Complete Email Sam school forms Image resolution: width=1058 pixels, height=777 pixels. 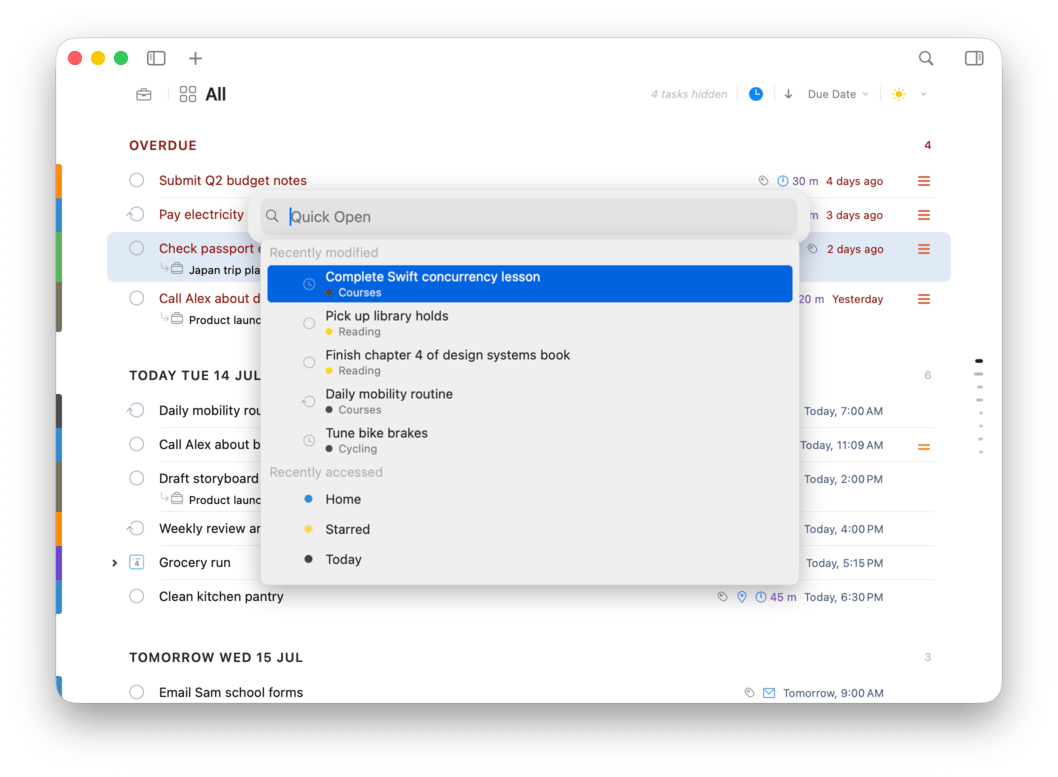point(136,692)
